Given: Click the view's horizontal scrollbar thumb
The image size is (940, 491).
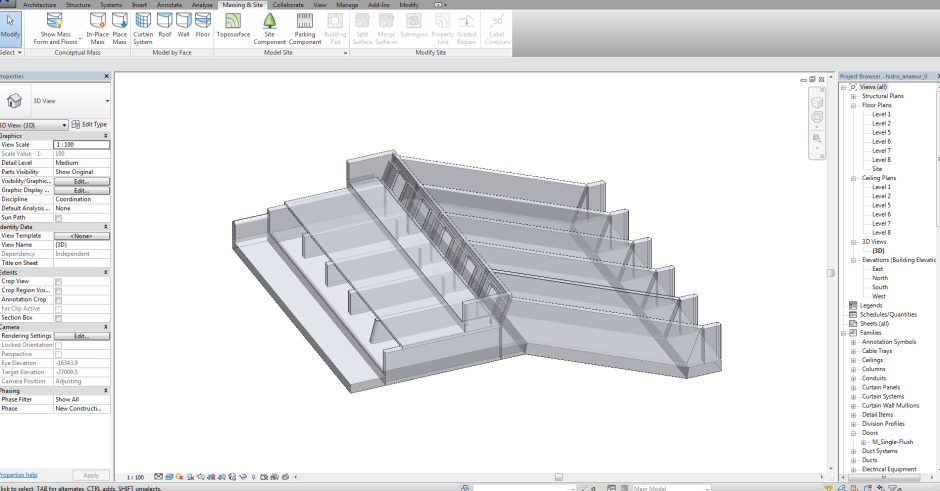Looking at the screenshot, I should pyautogui.click(x=559, y=477).
